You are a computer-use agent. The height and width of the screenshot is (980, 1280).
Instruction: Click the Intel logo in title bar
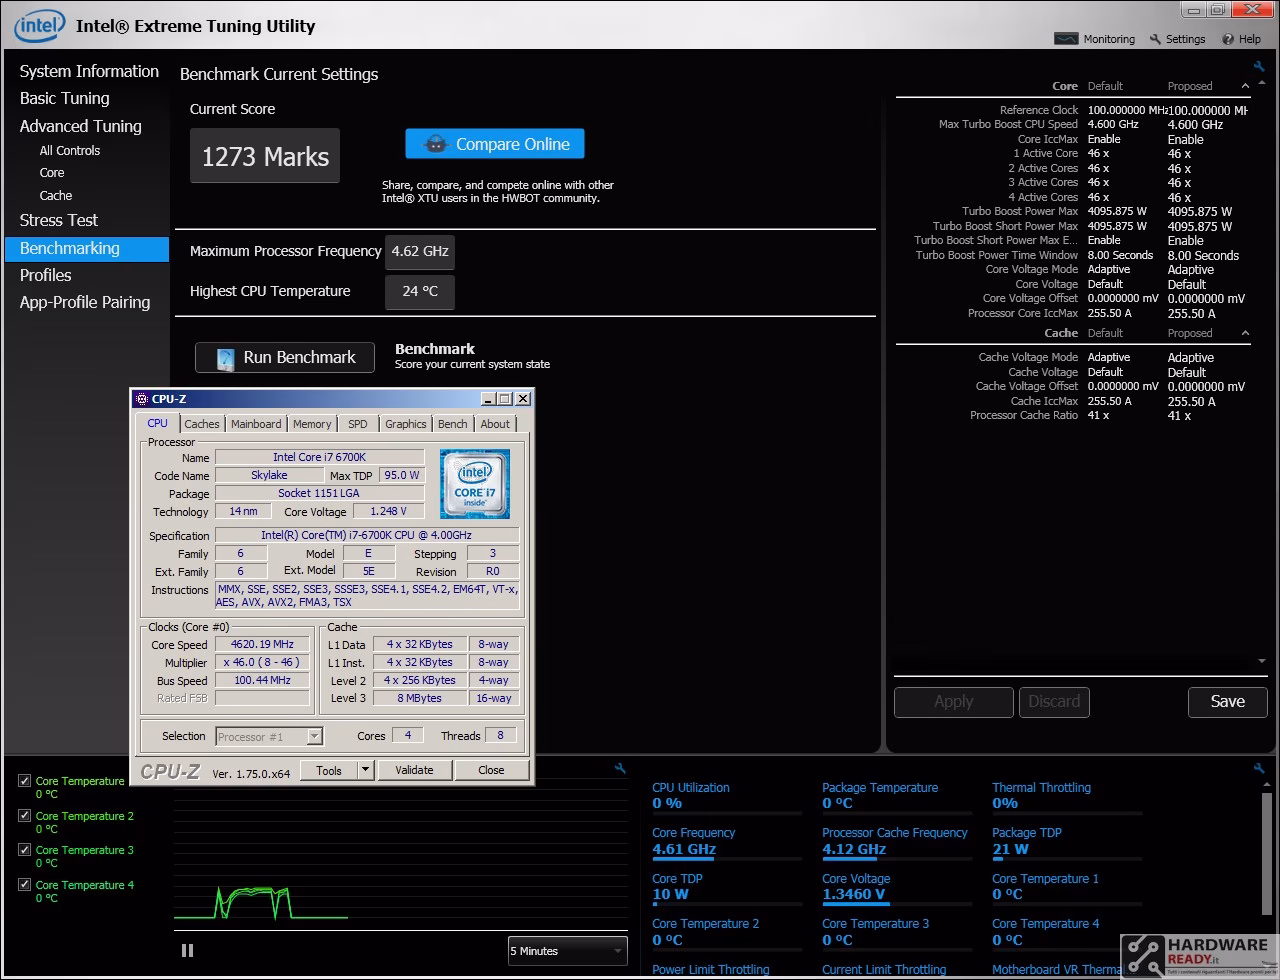click(x=40, y=26)
